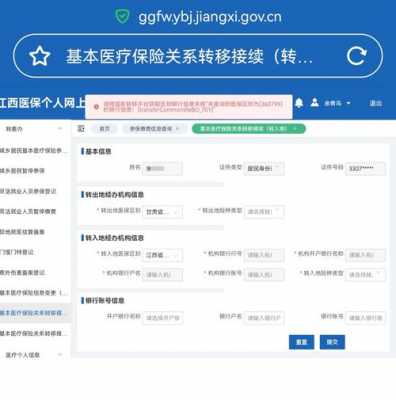Image resolution: width=396 pixels, height=400 pixels.
Task: Expand the 医疗个人信息 sidebar section
Action: coord(33,355)
